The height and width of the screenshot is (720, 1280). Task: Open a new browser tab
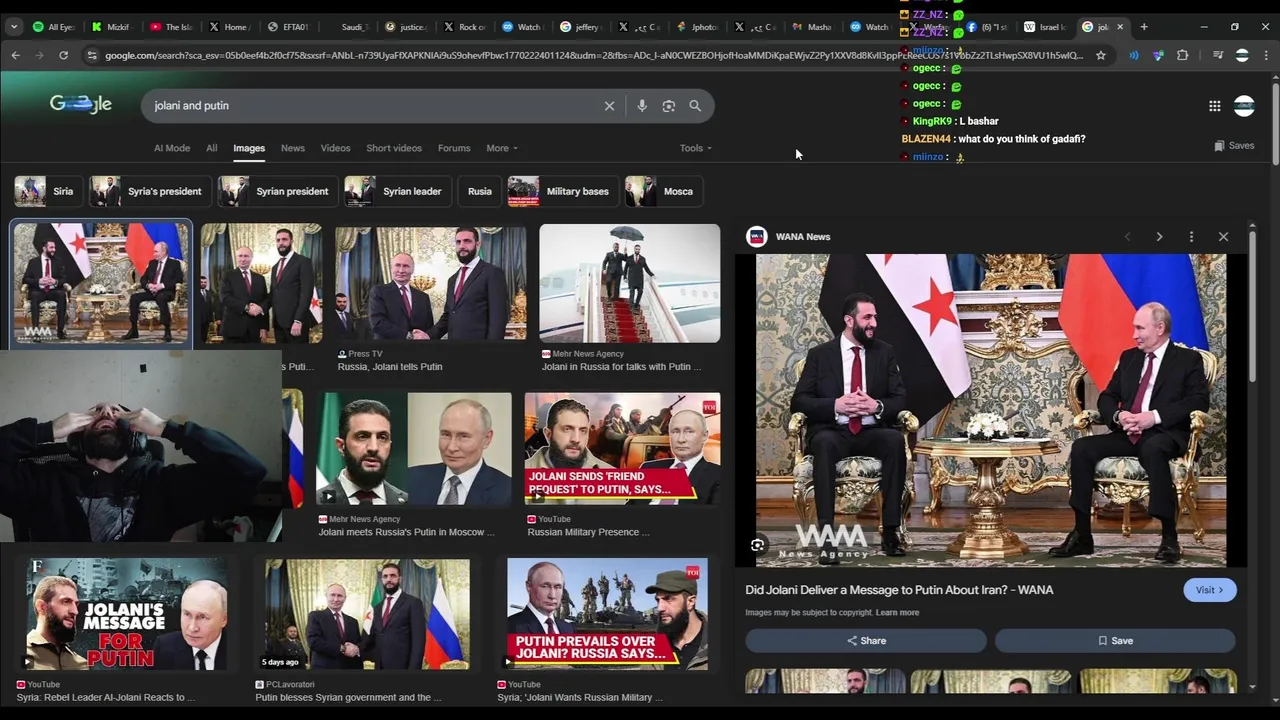pyautogui.click(x=1144, y=27)
